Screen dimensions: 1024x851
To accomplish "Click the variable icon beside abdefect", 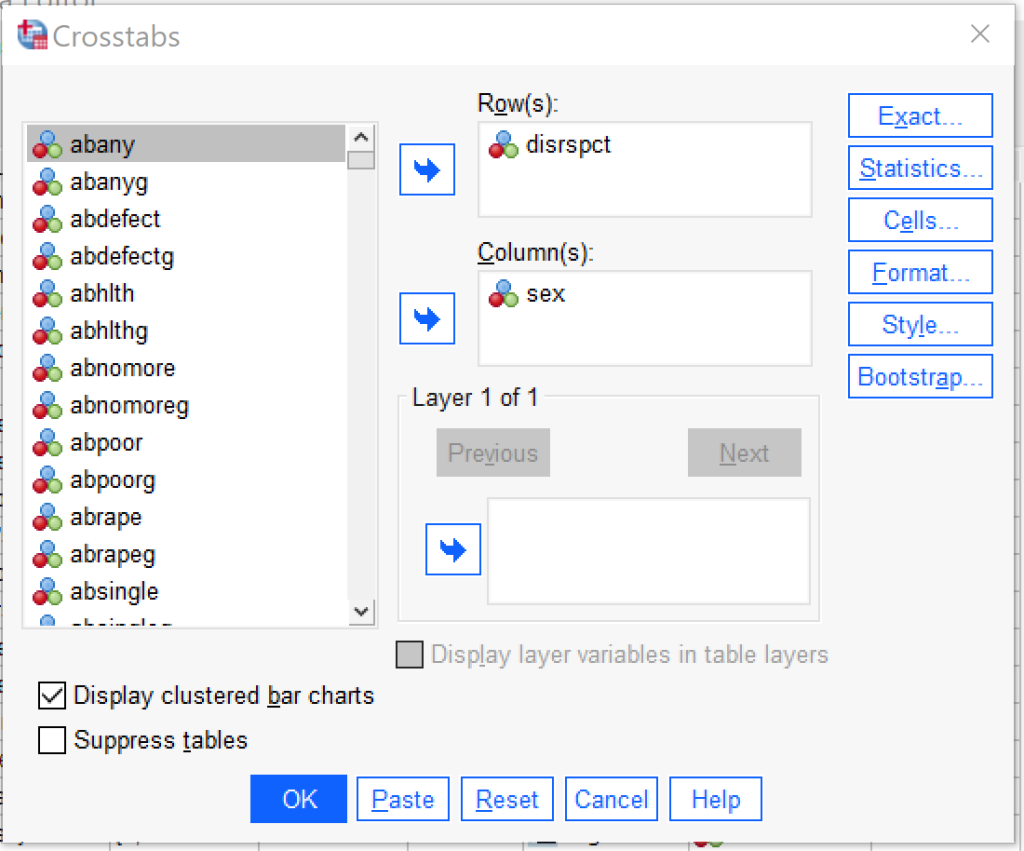I will 46,219.
